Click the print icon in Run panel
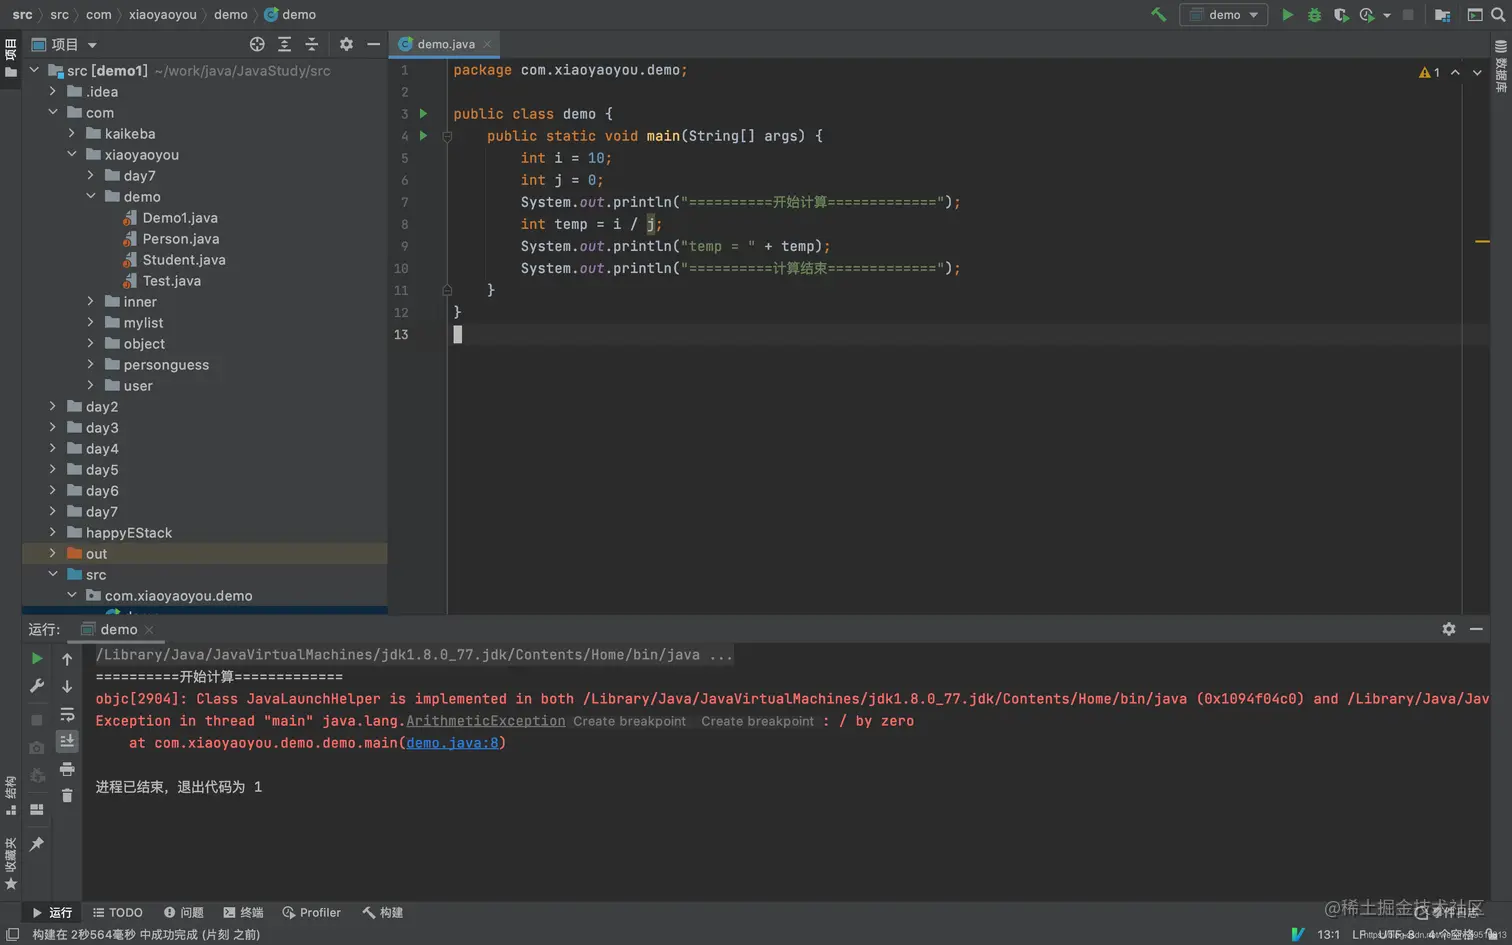 pos(67,769)
